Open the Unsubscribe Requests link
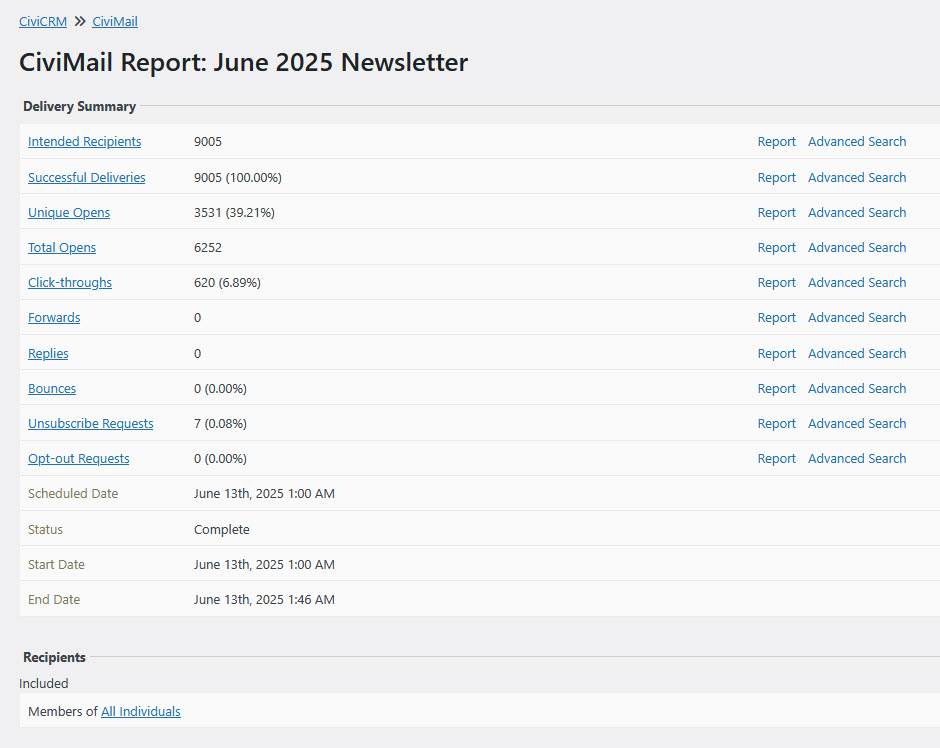The height and width of the screenshot is (748, 940). click(90, 424)
